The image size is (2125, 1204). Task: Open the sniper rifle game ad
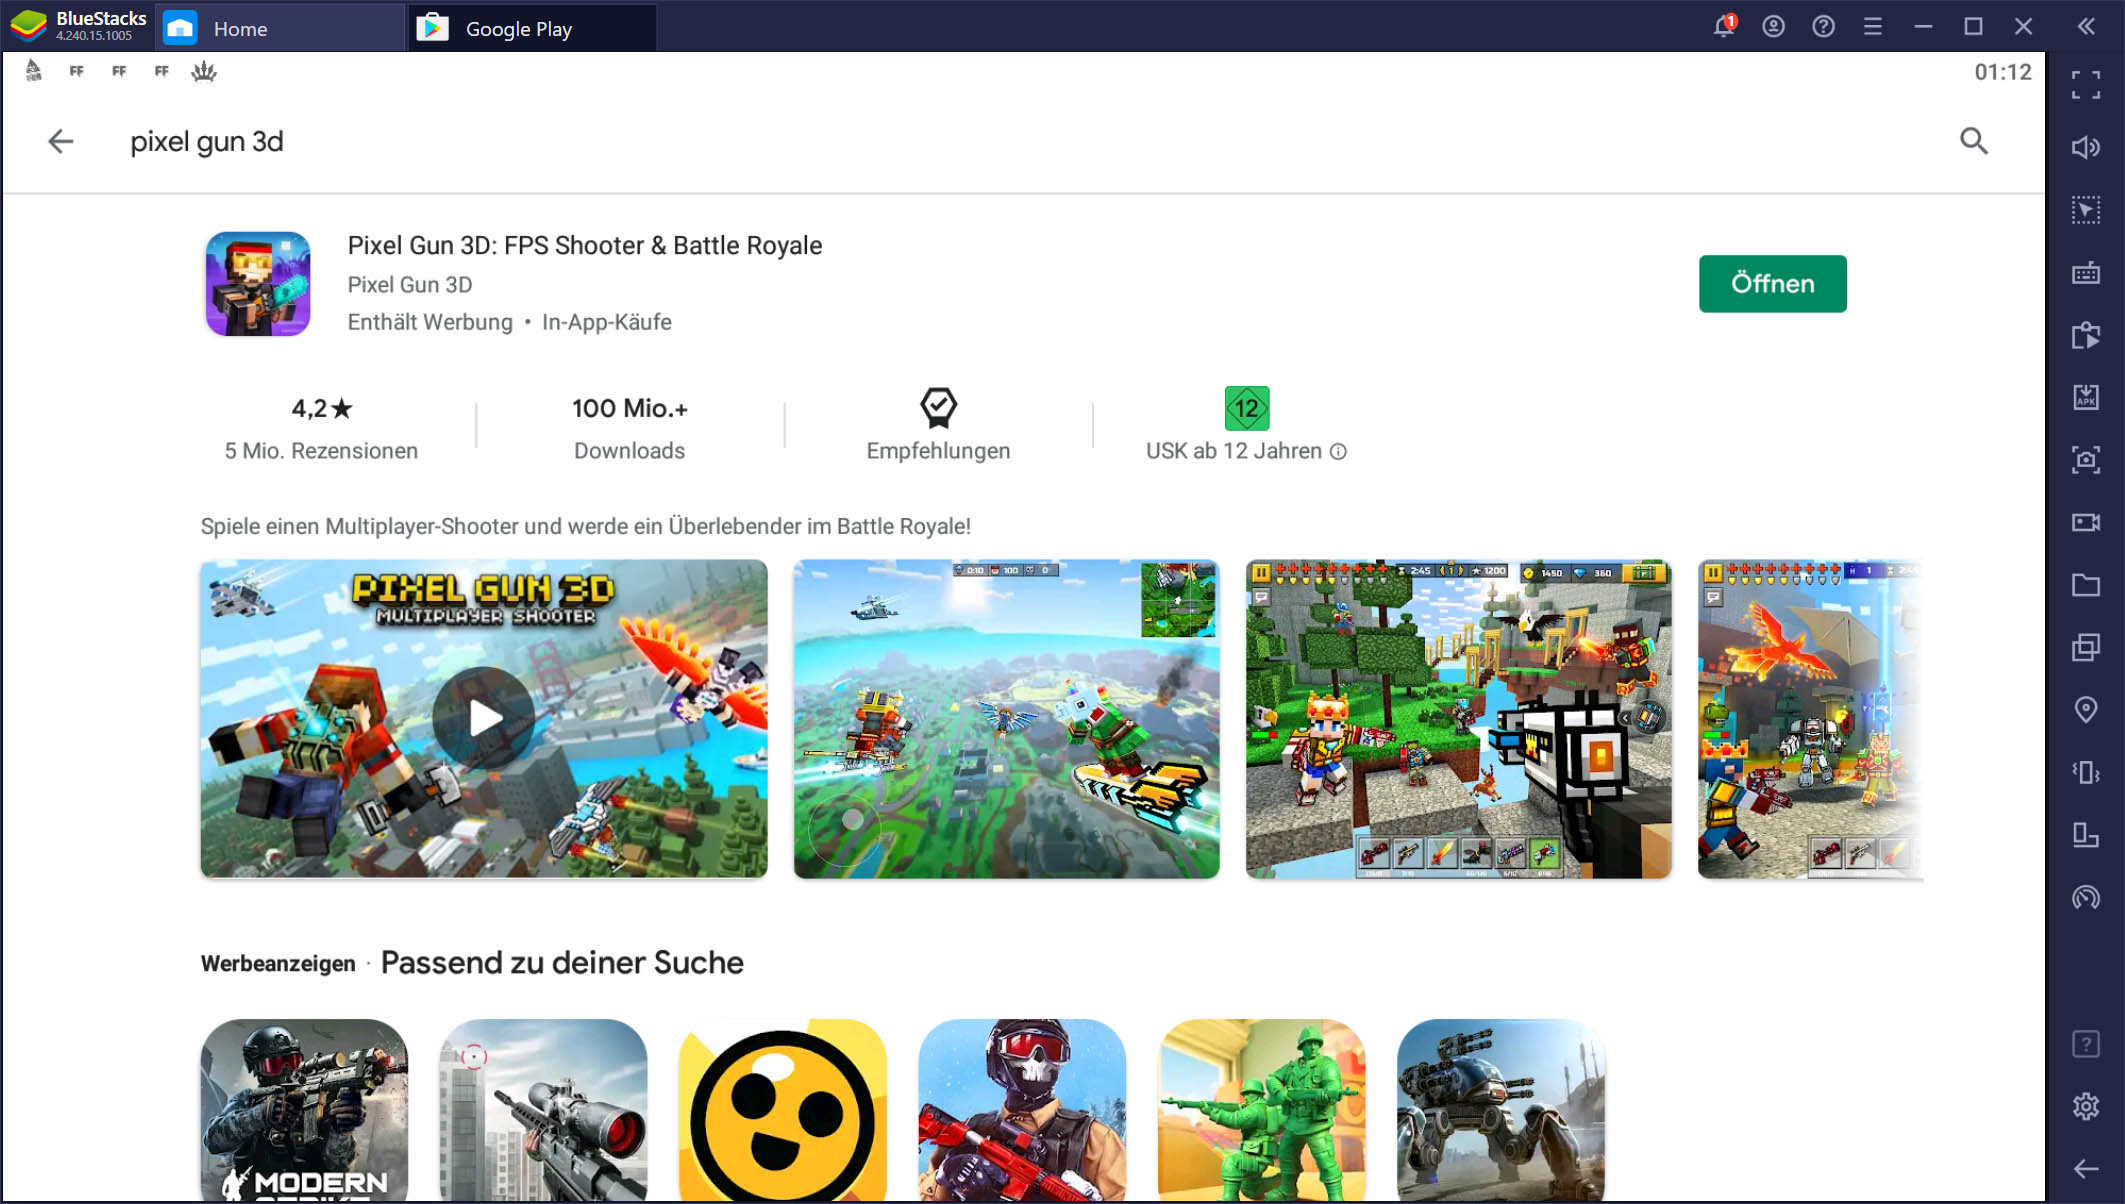click(x=543, y=1110)
